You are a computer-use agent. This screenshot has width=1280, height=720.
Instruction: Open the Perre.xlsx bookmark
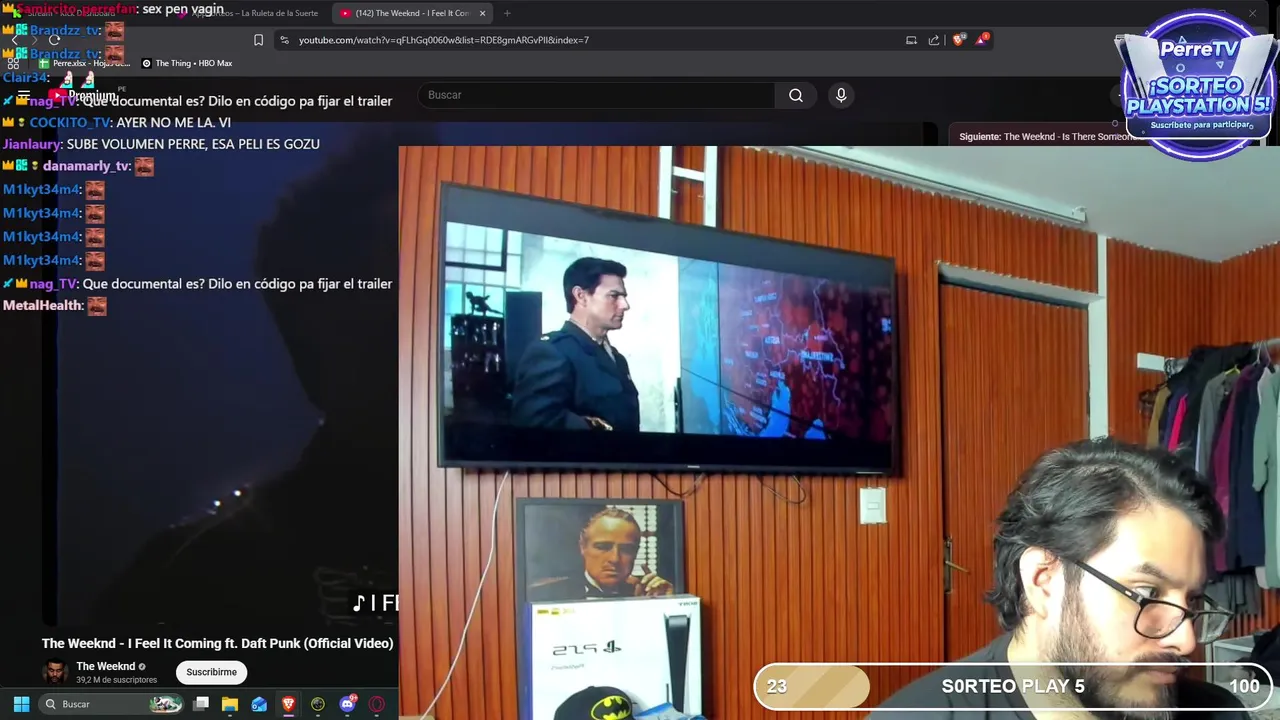point(84,63)
